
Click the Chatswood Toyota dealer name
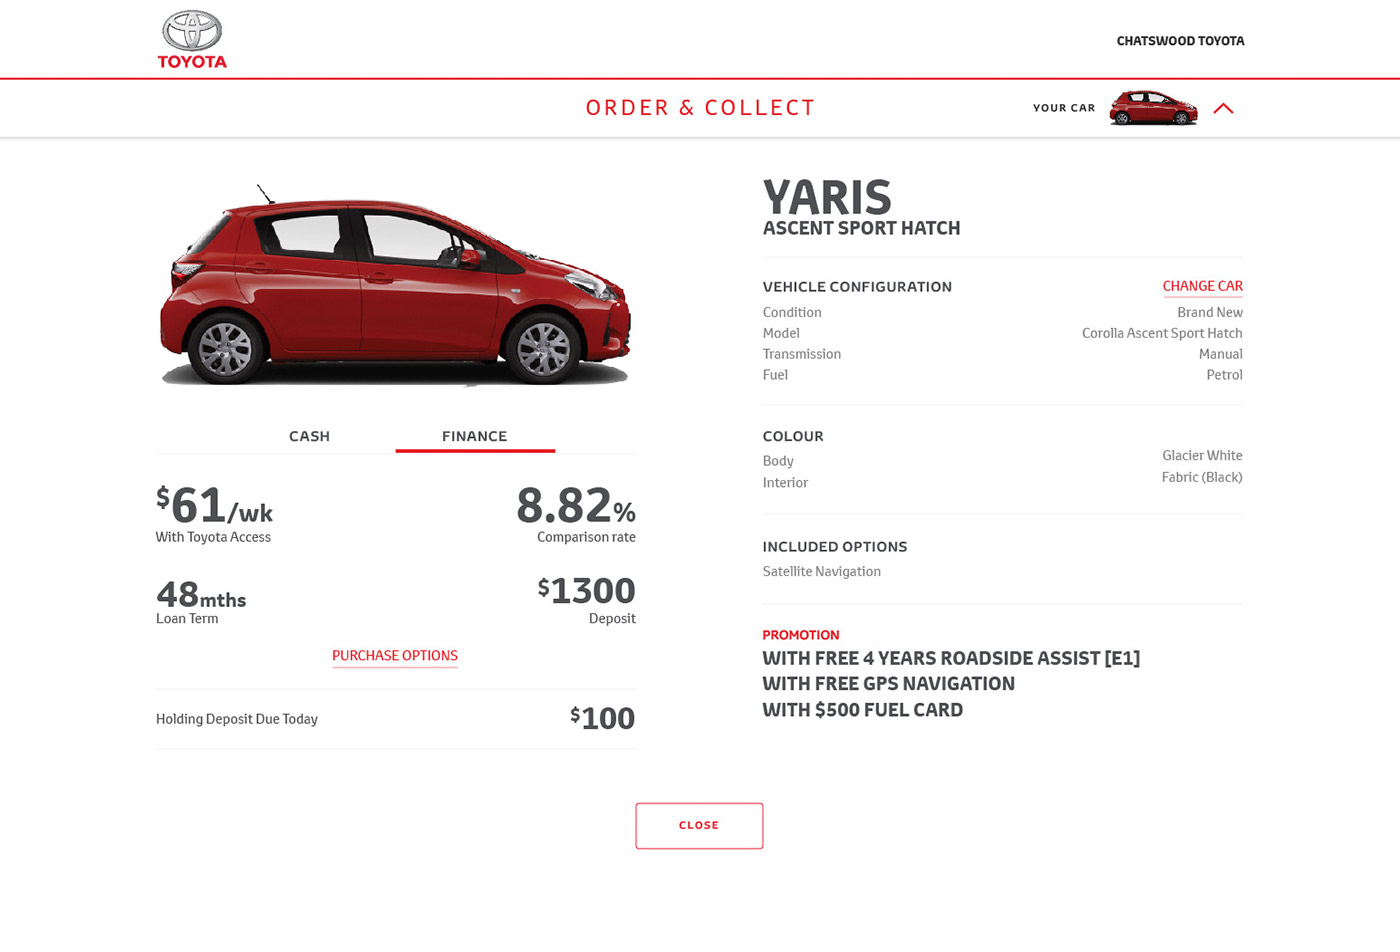pyautogui.click(x=1180, y=41)
